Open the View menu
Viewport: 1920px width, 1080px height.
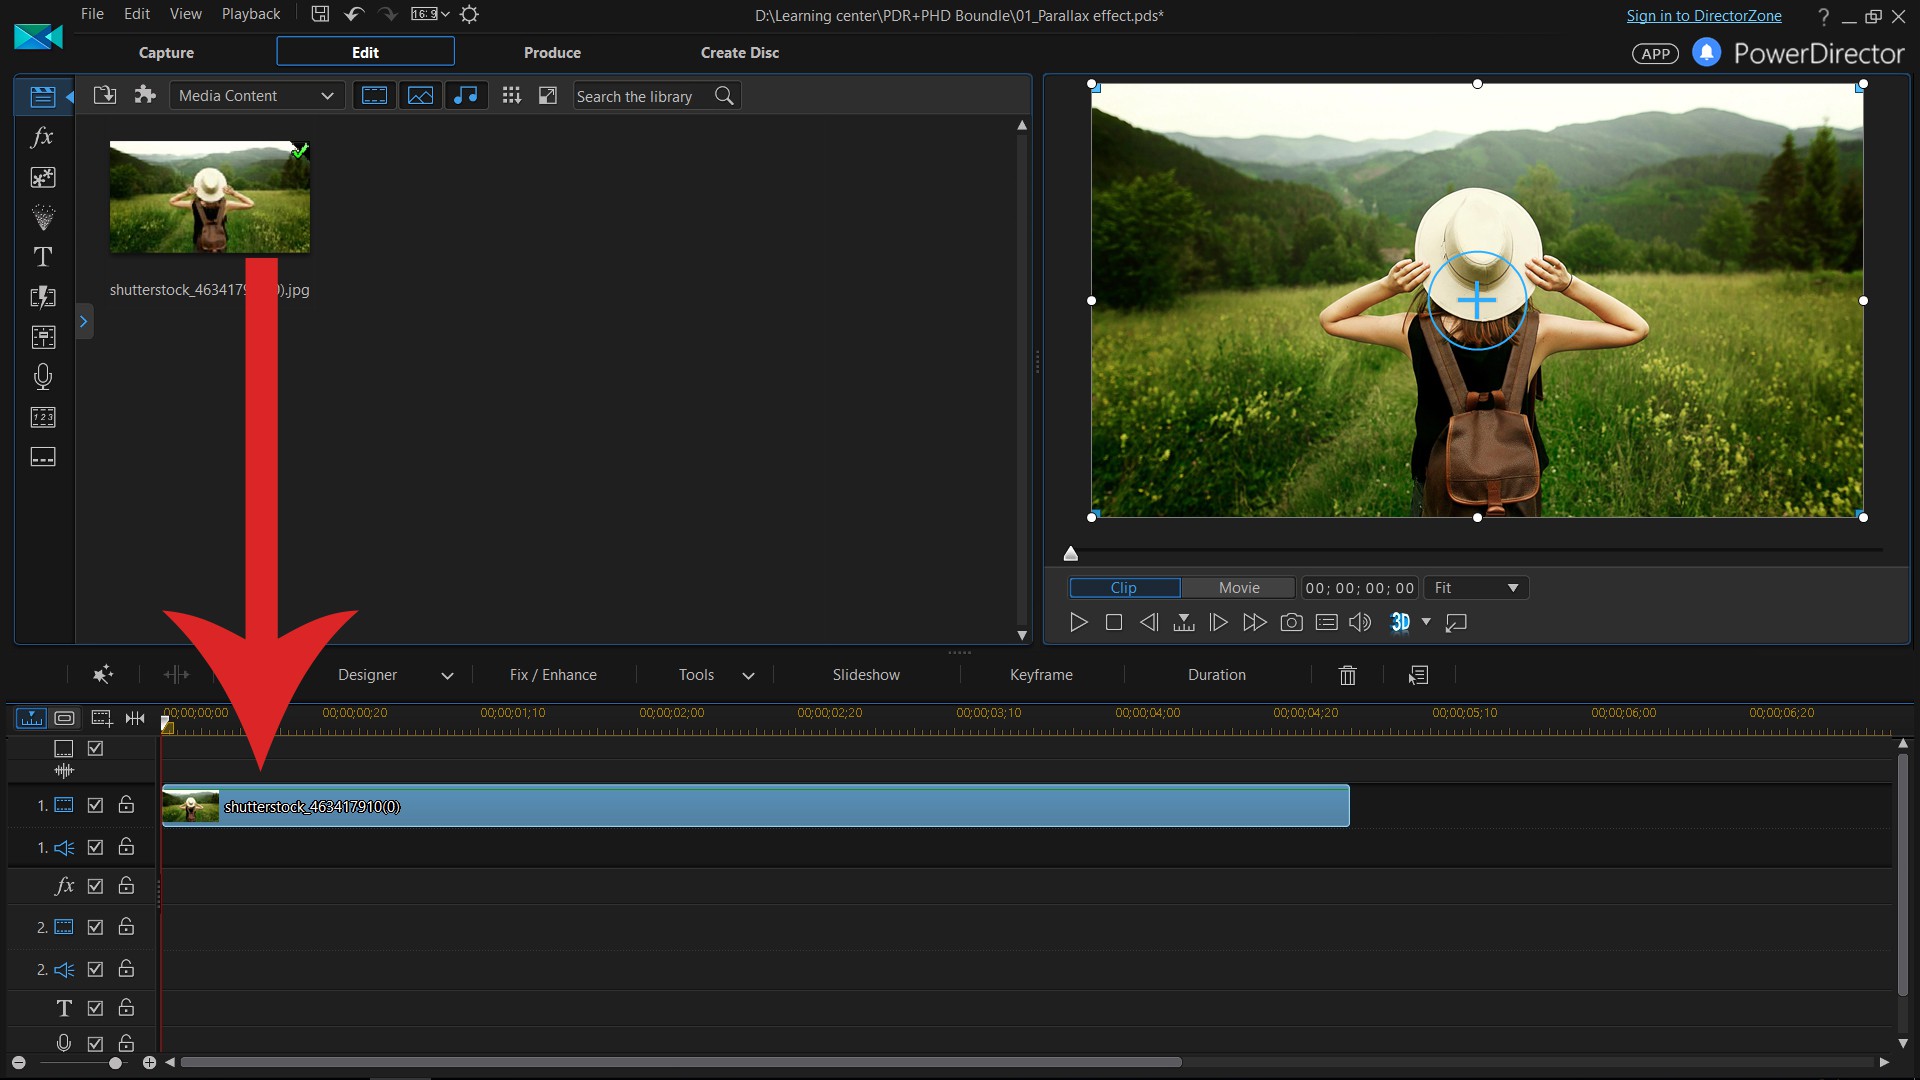tap(185, 14)
